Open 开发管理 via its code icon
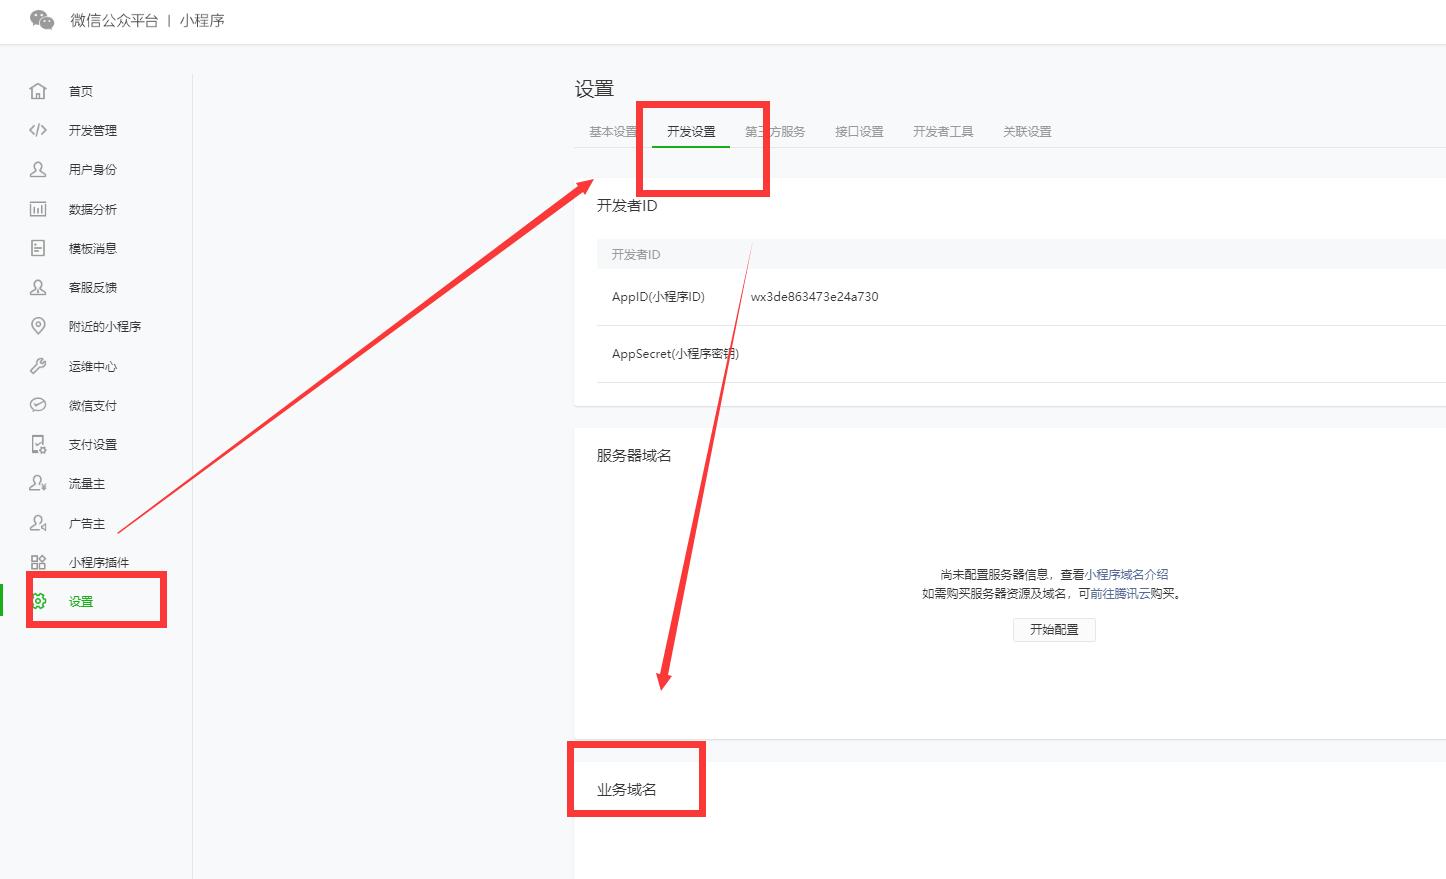The image size is (1446, 879). pyautogui.click(x=38, y=130)
